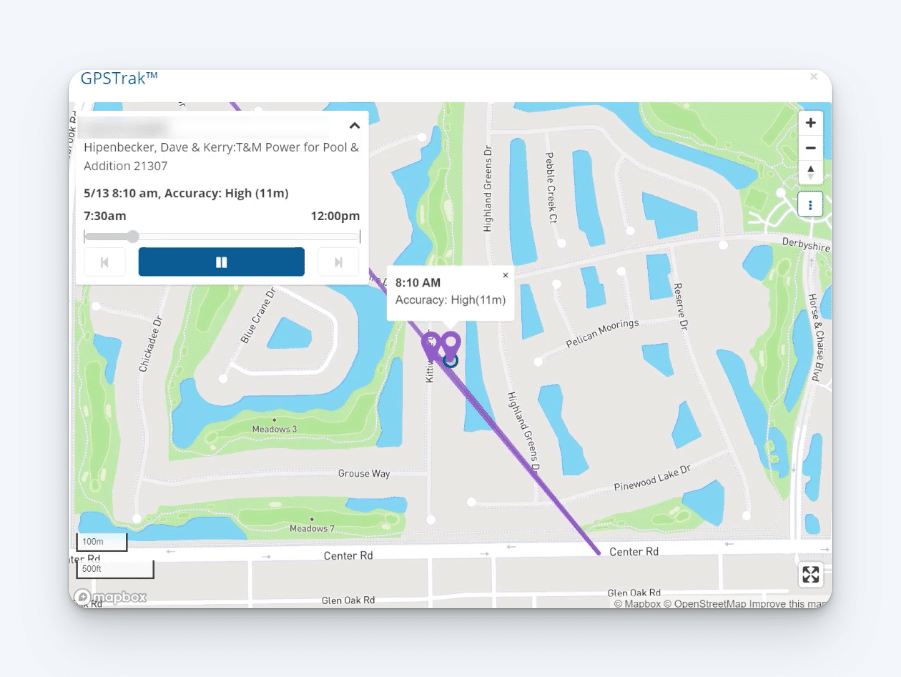Close the GPSTrak dialog window
Screen dimensions: 901x677
click(814, 76)
